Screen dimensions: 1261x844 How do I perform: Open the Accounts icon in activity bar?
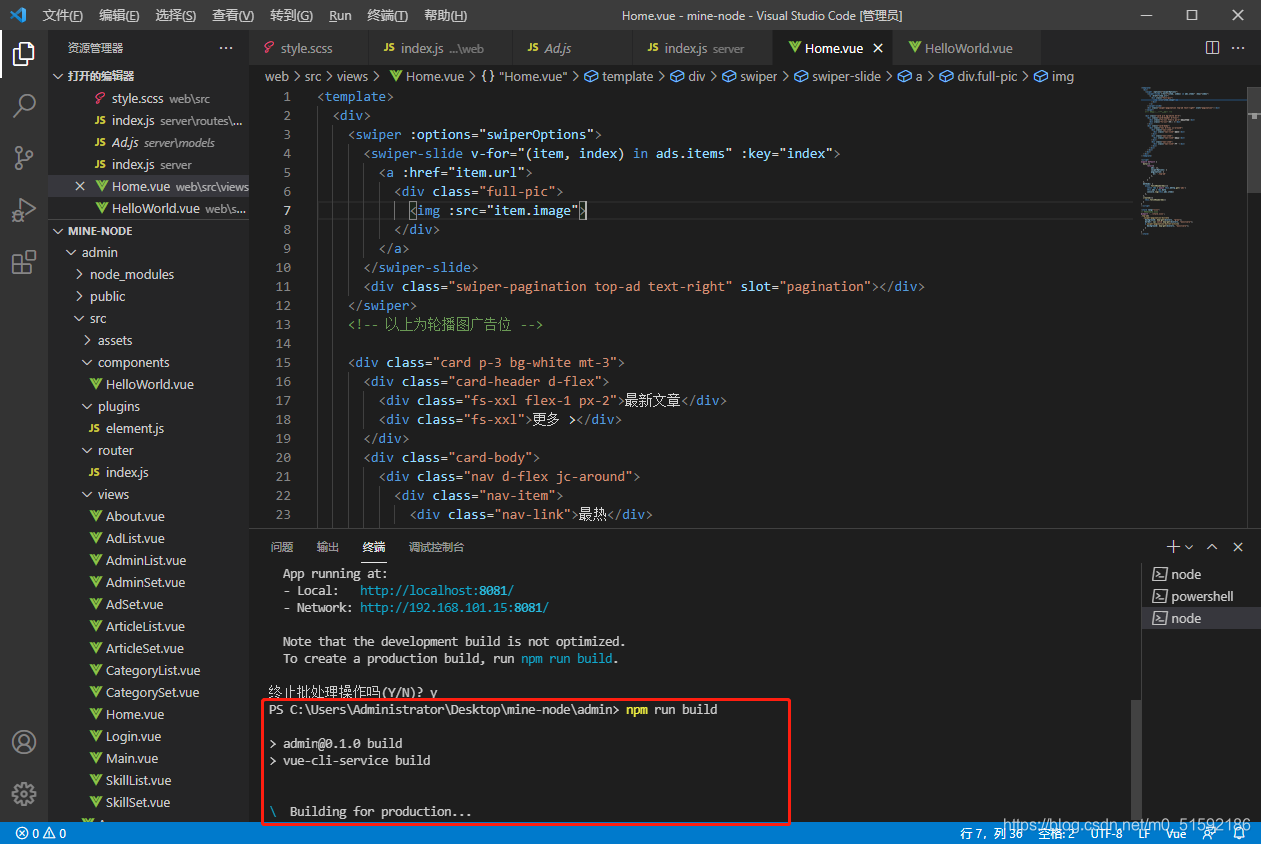coord(24,742)
